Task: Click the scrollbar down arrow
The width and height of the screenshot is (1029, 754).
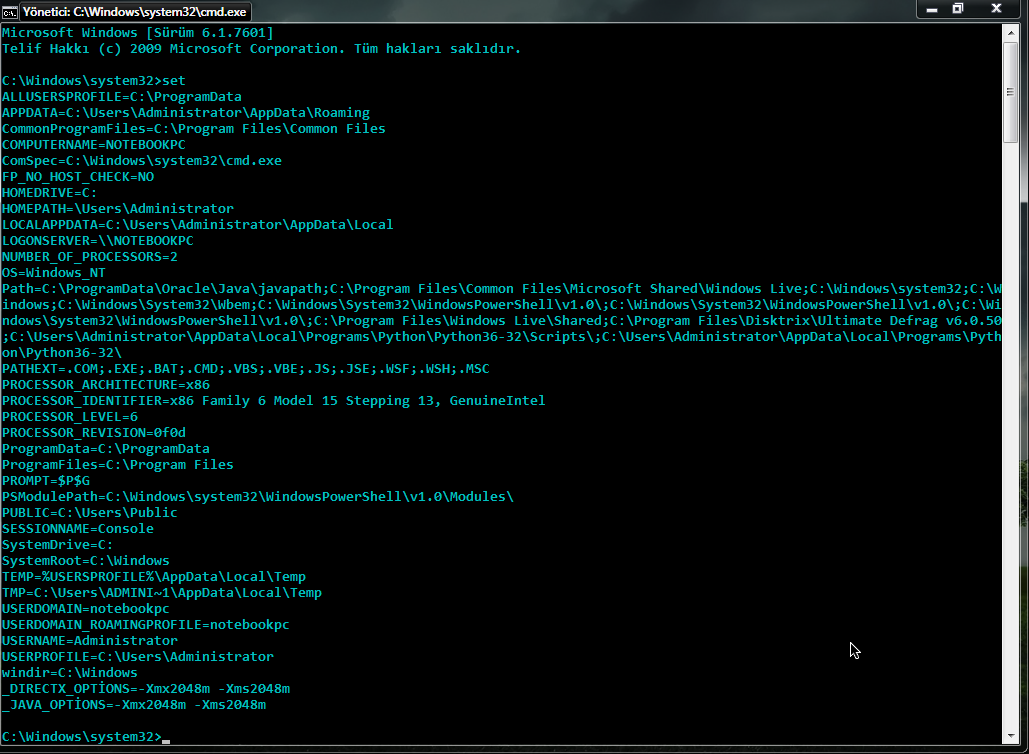Action: pyautogui.click(x=1011, y=736)
